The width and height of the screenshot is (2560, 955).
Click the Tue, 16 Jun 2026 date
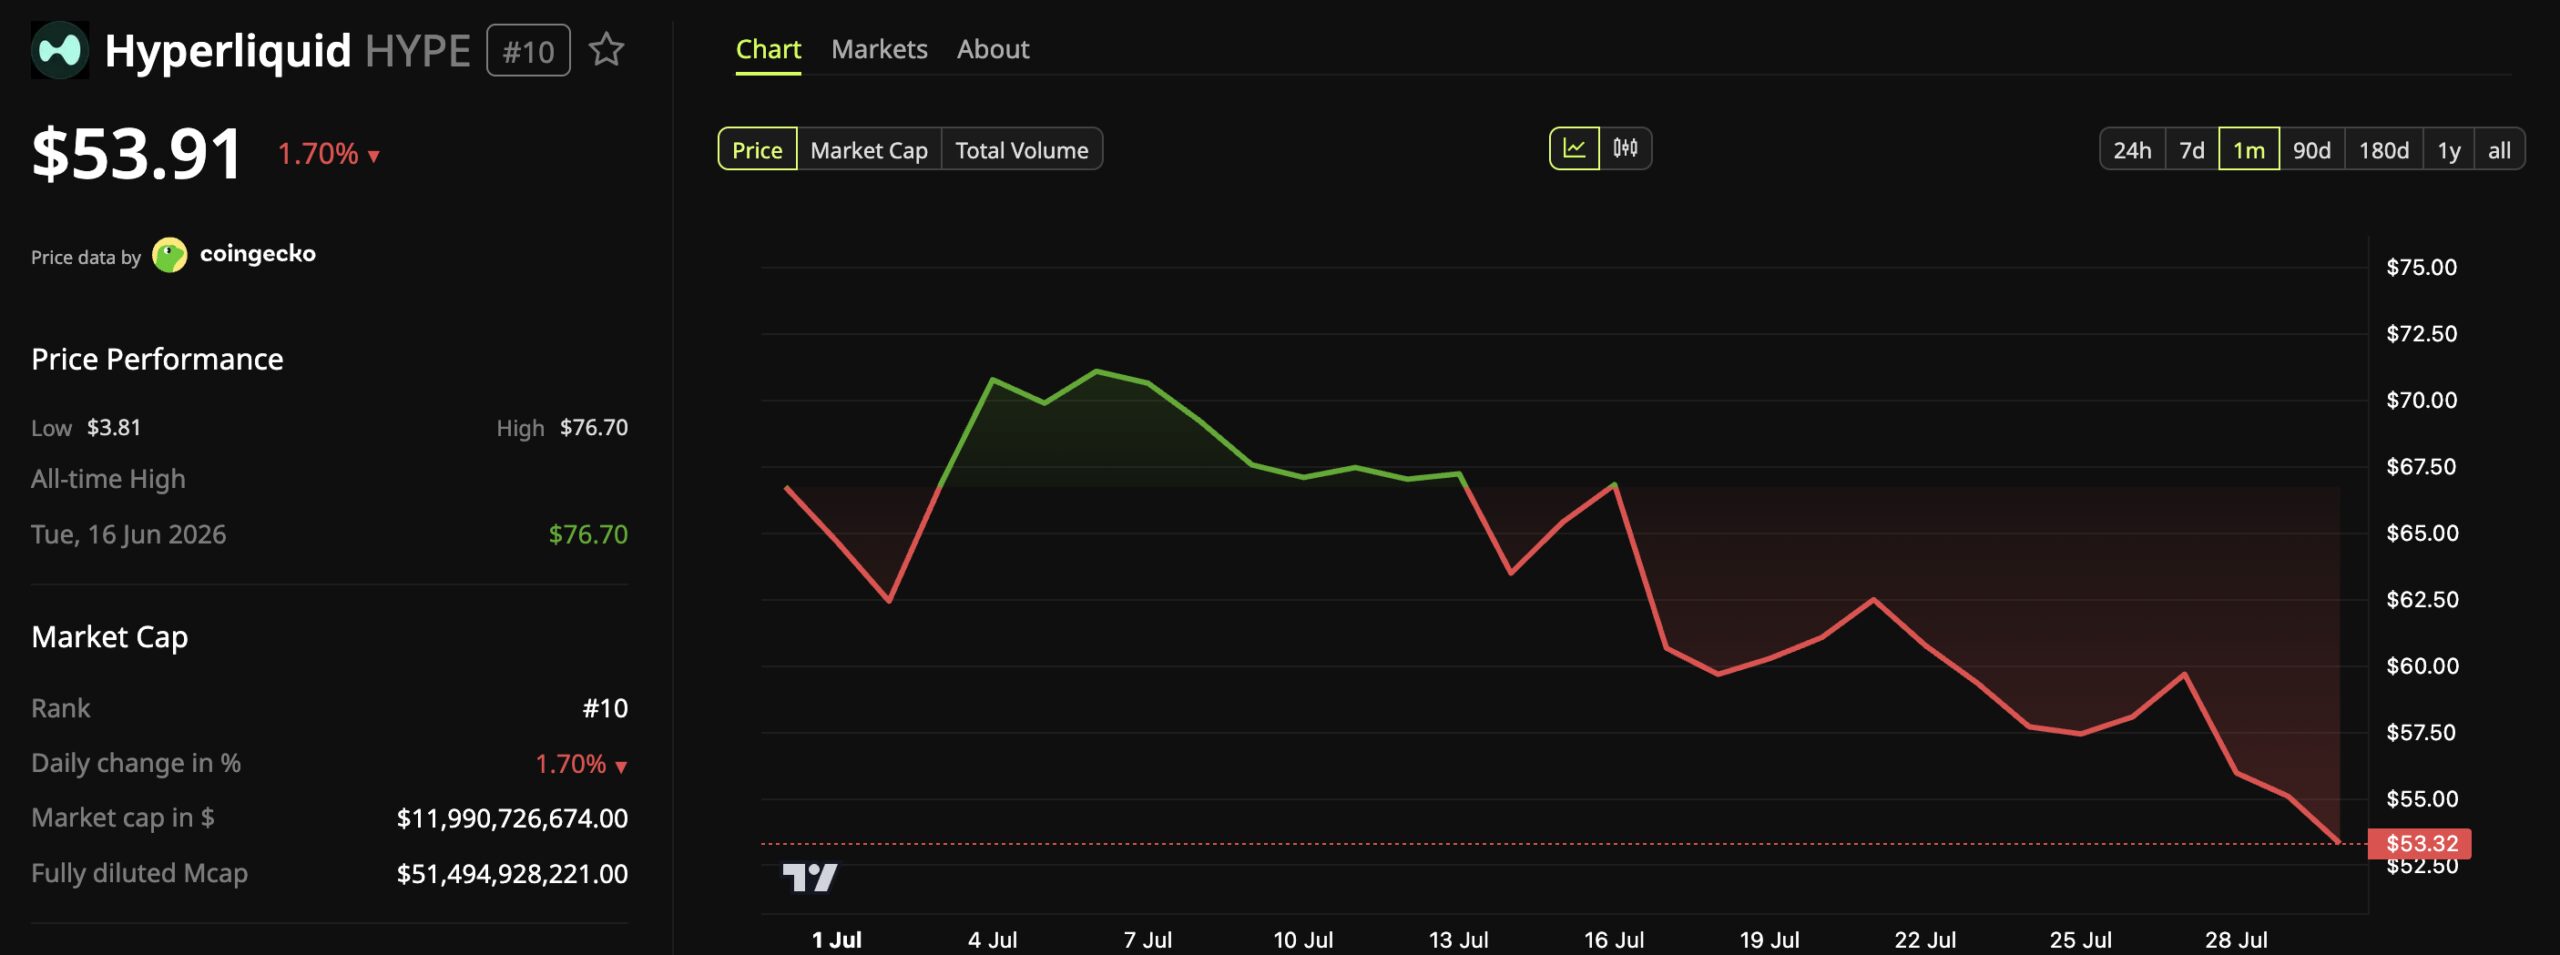click(x=129, y=534)
